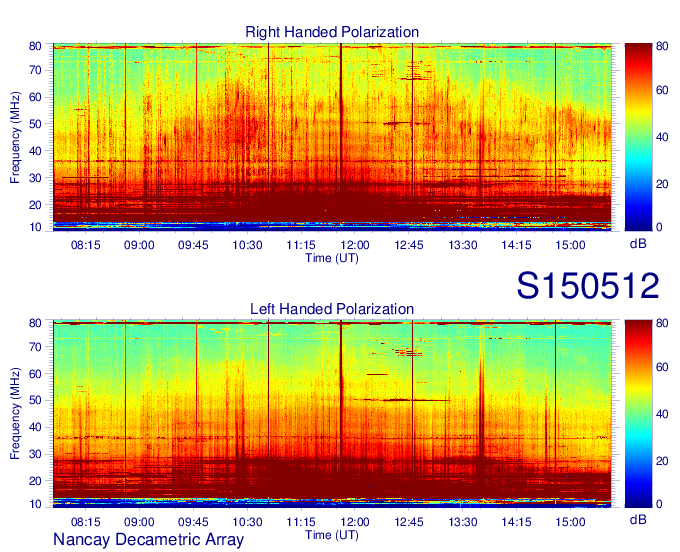Click the 09:00 tick label of the bottom plot

(139, 522)
